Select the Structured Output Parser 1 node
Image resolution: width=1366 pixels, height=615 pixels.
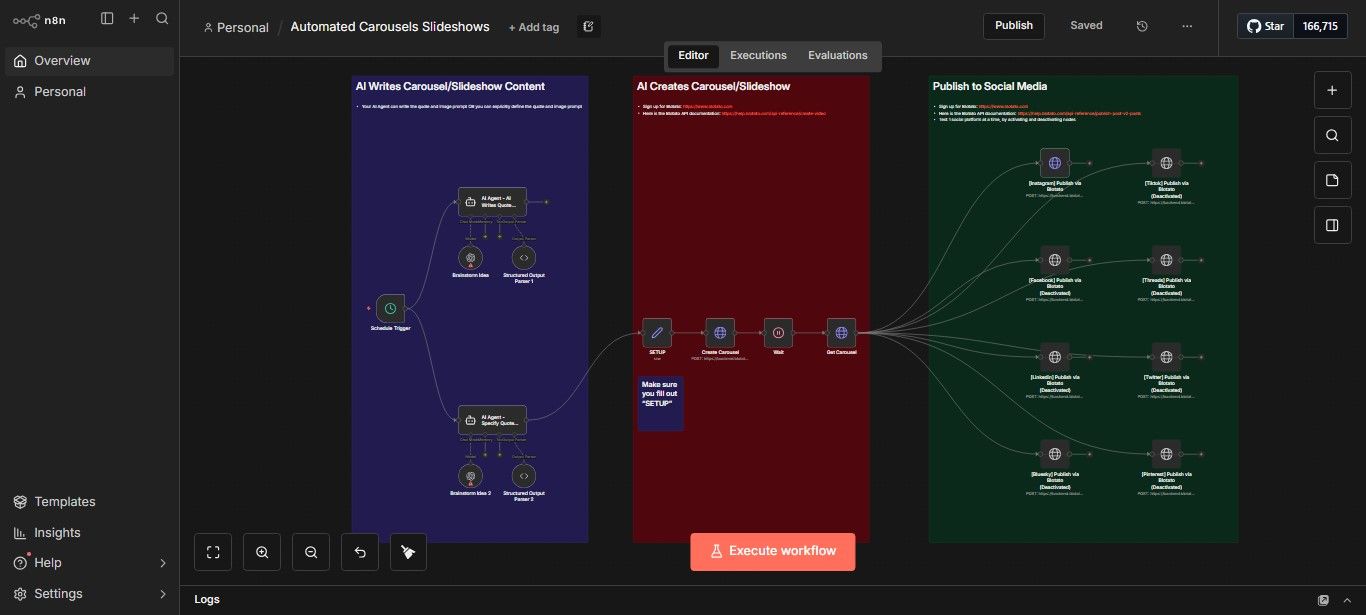point(524,258)
